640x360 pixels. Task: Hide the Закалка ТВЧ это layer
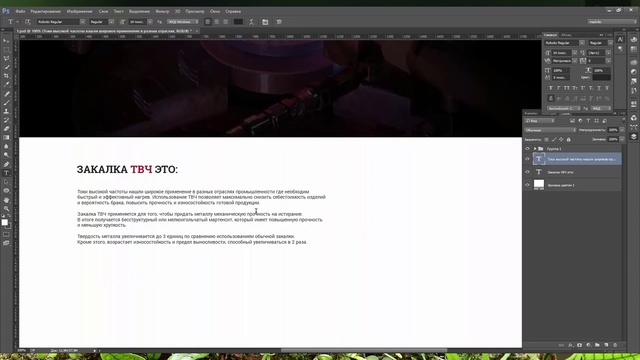[527, 172]
